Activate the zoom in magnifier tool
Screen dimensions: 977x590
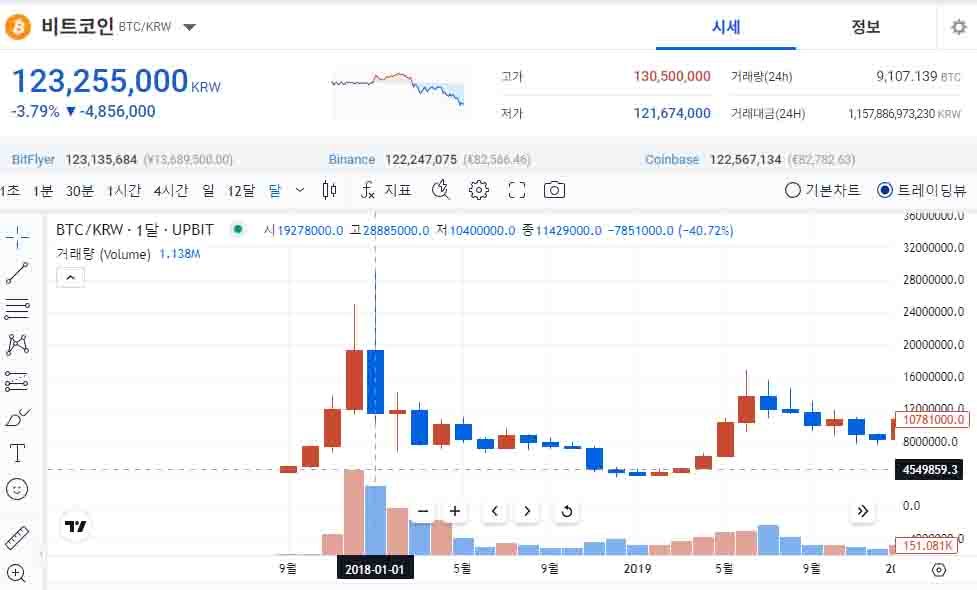click(x=17, y=573)
